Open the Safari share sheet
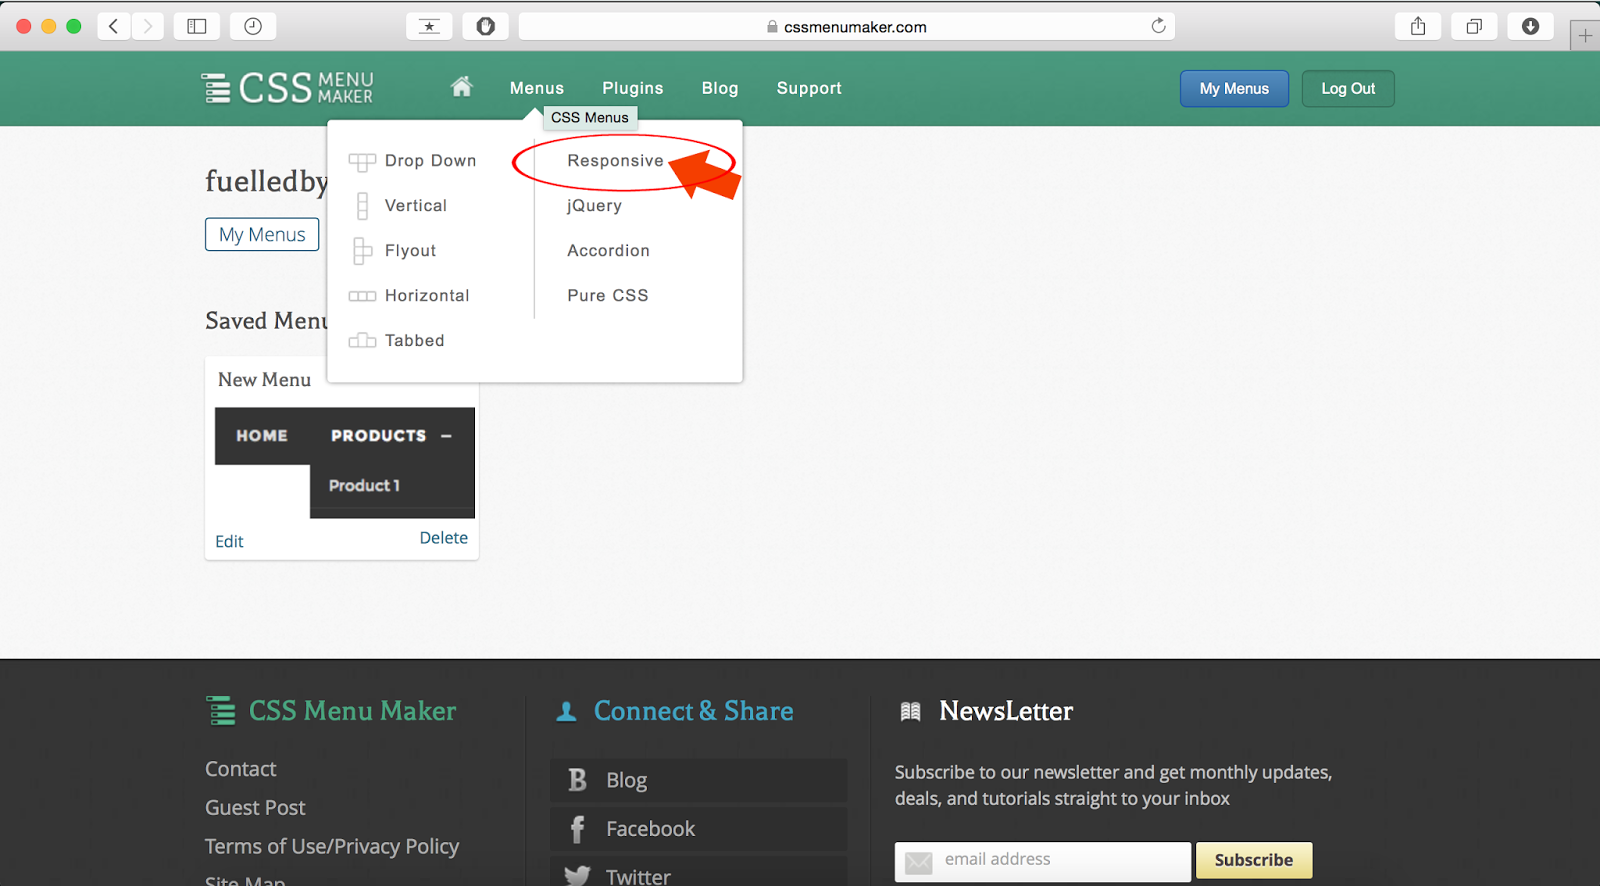This screenshot has width=1600, height=886. click(x=1418, y=27)
